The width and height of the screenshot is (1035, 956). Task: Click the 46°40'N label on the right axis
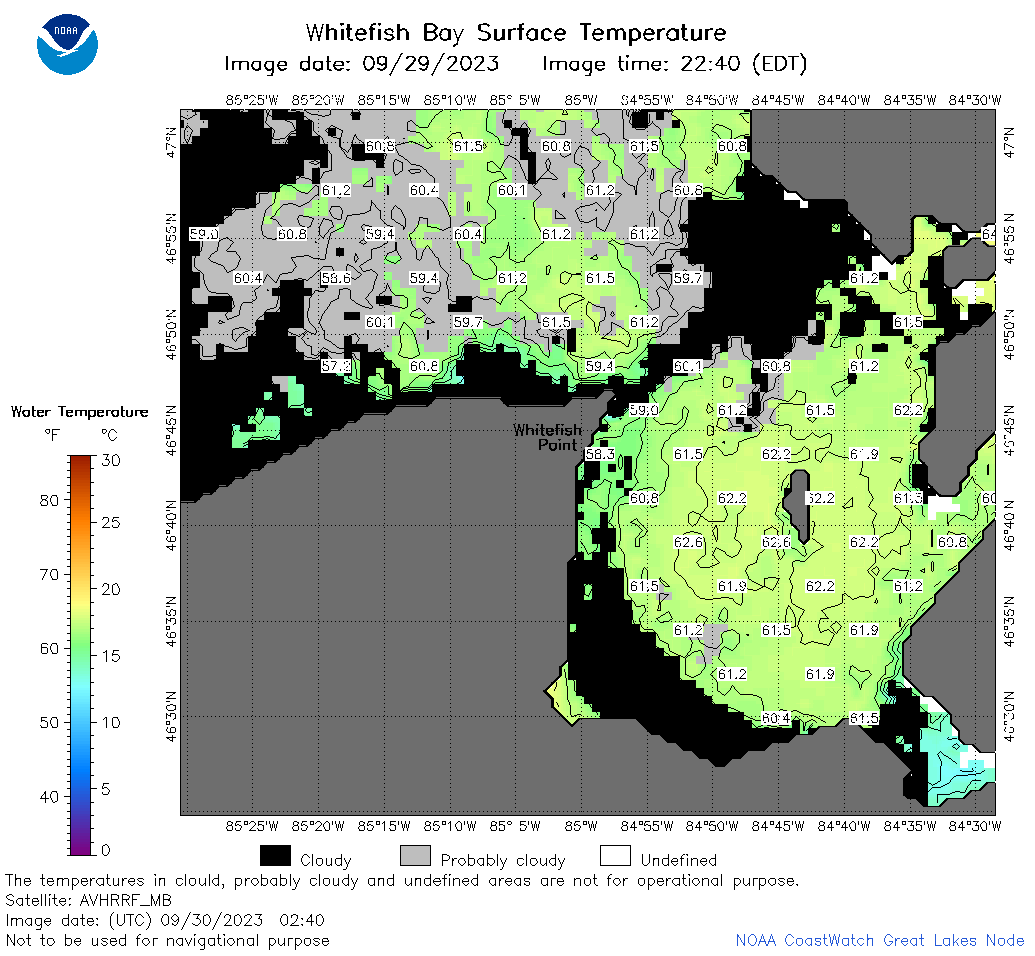tap(1009, 526)
